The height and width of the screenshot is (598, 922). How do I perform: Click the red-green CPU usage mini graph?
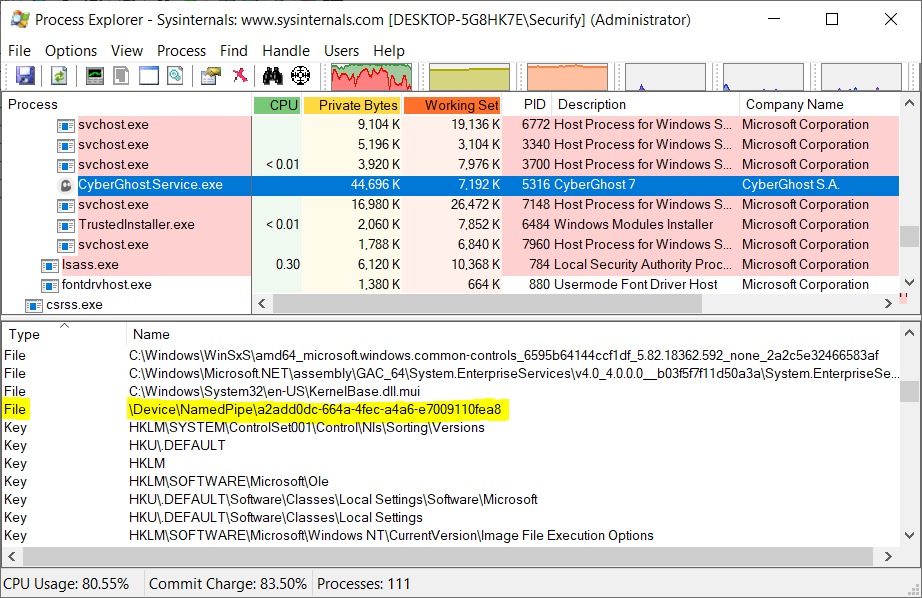point(371,76)
